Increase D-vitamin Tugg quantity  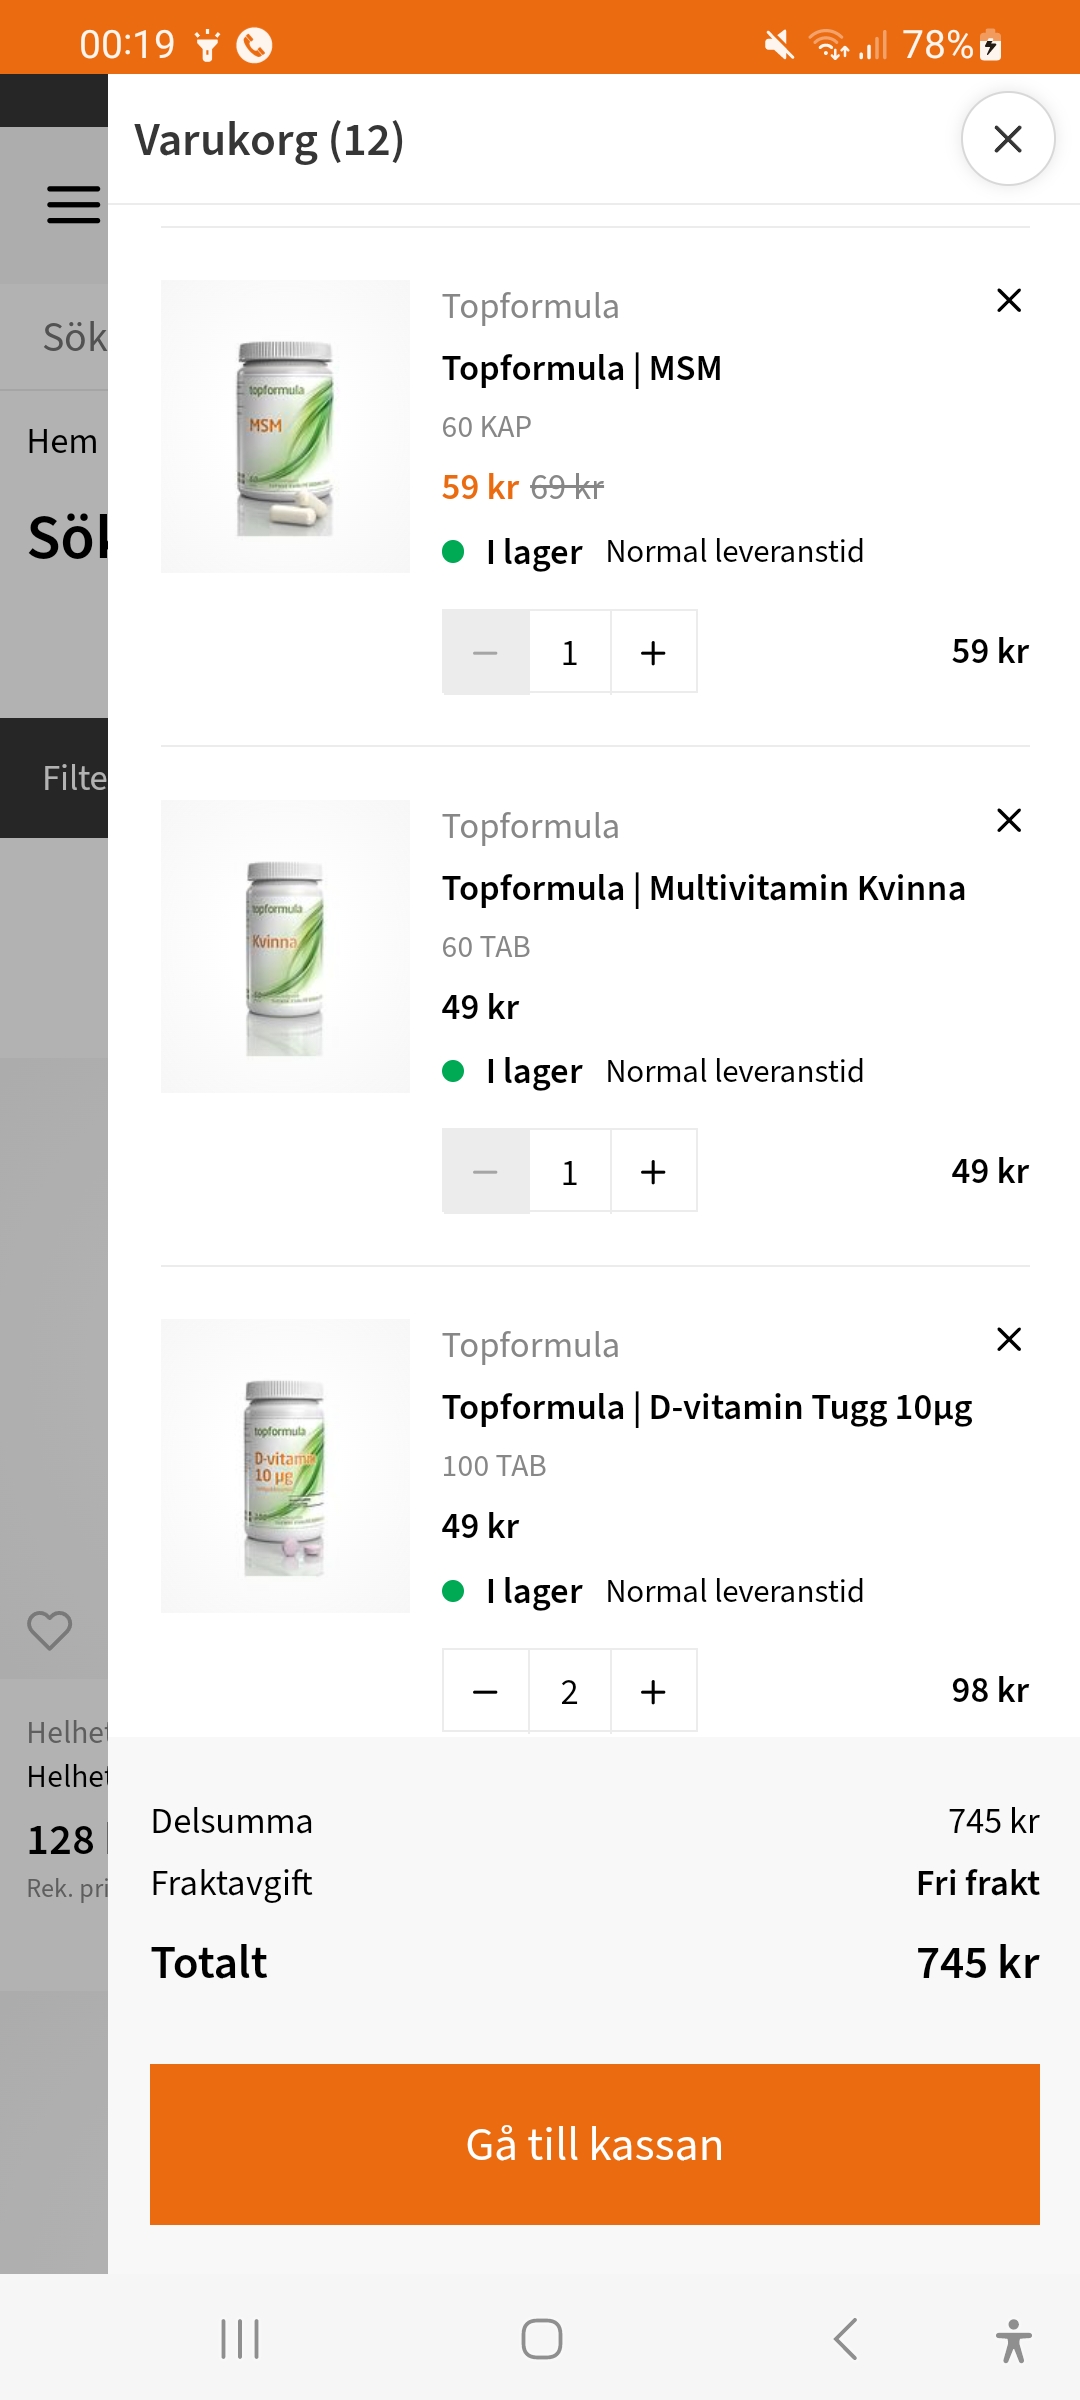pos(653,1691)
